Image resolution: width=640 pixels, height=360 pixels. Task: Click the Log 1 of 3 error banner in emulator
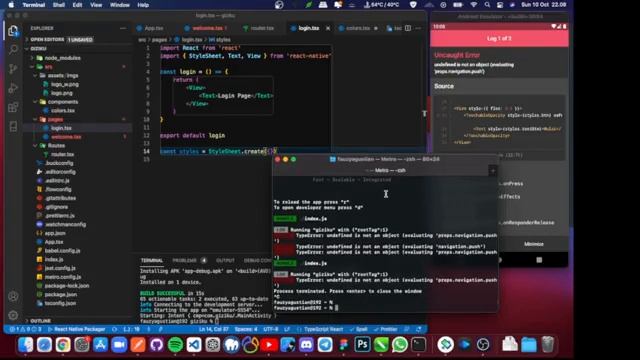click(499, 38)
